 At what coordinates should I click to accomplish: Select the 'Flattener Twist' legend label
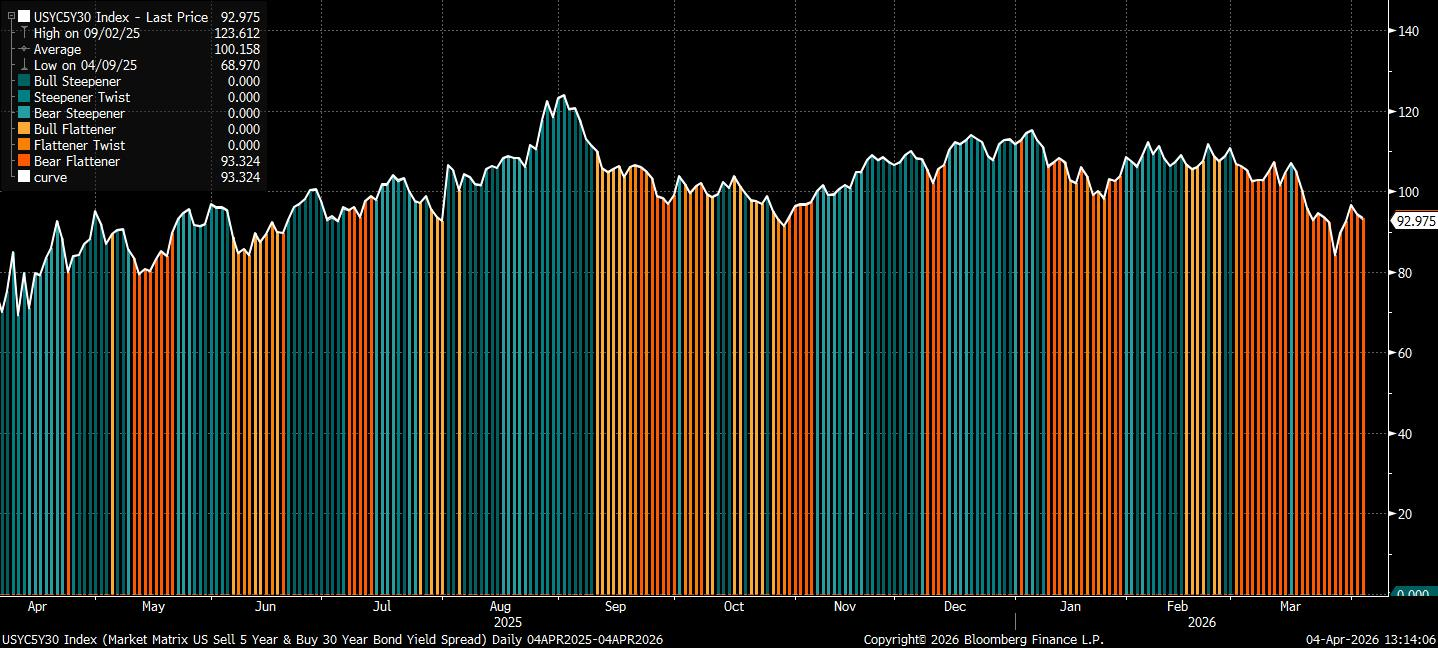[79, 145]
